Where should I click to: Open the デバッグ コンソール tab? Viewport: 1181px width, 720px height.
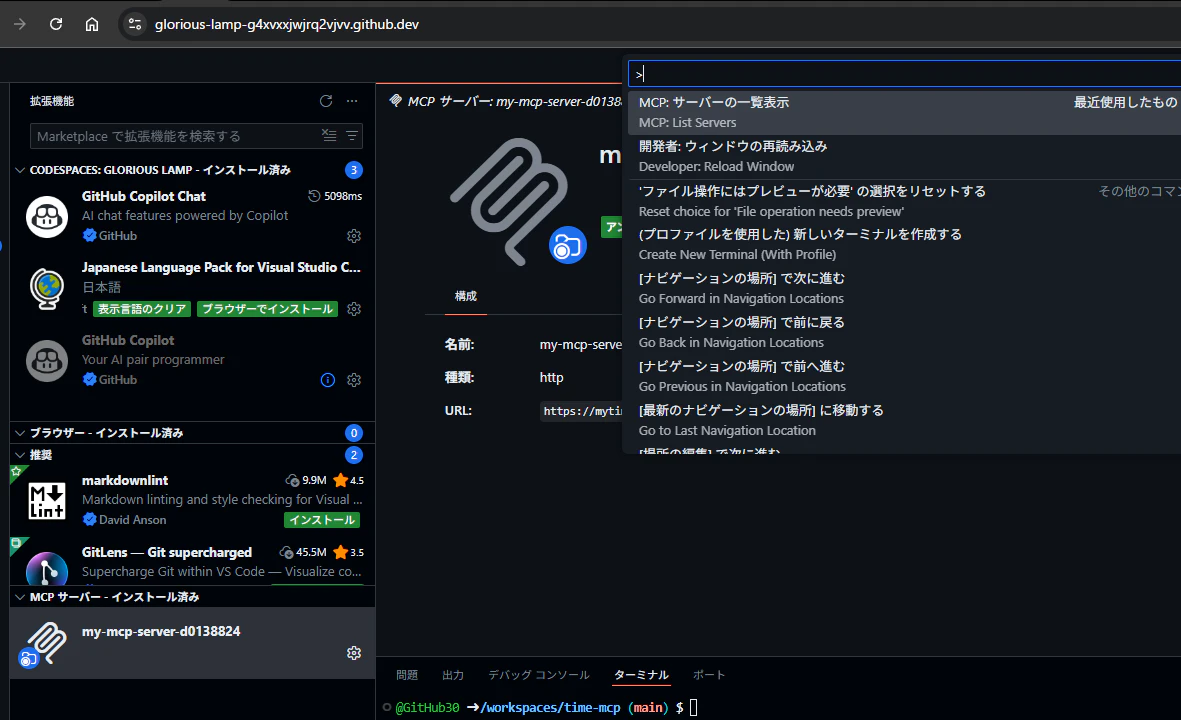pyautogui.click(x=539, y=675)
